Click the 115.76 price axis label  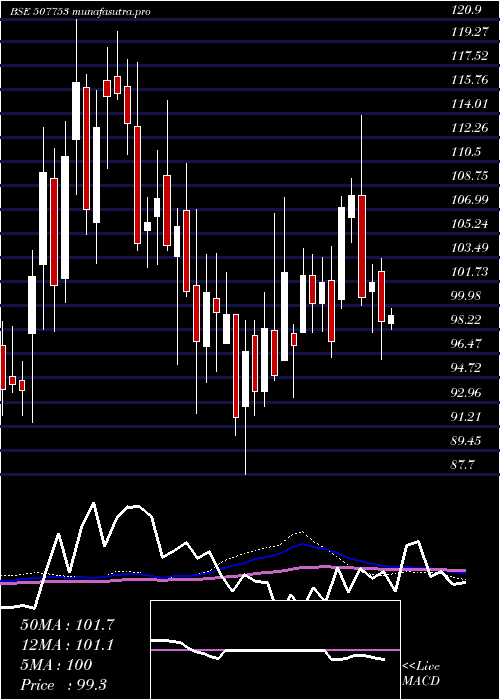pyautogui.click(x=469, y=80)
